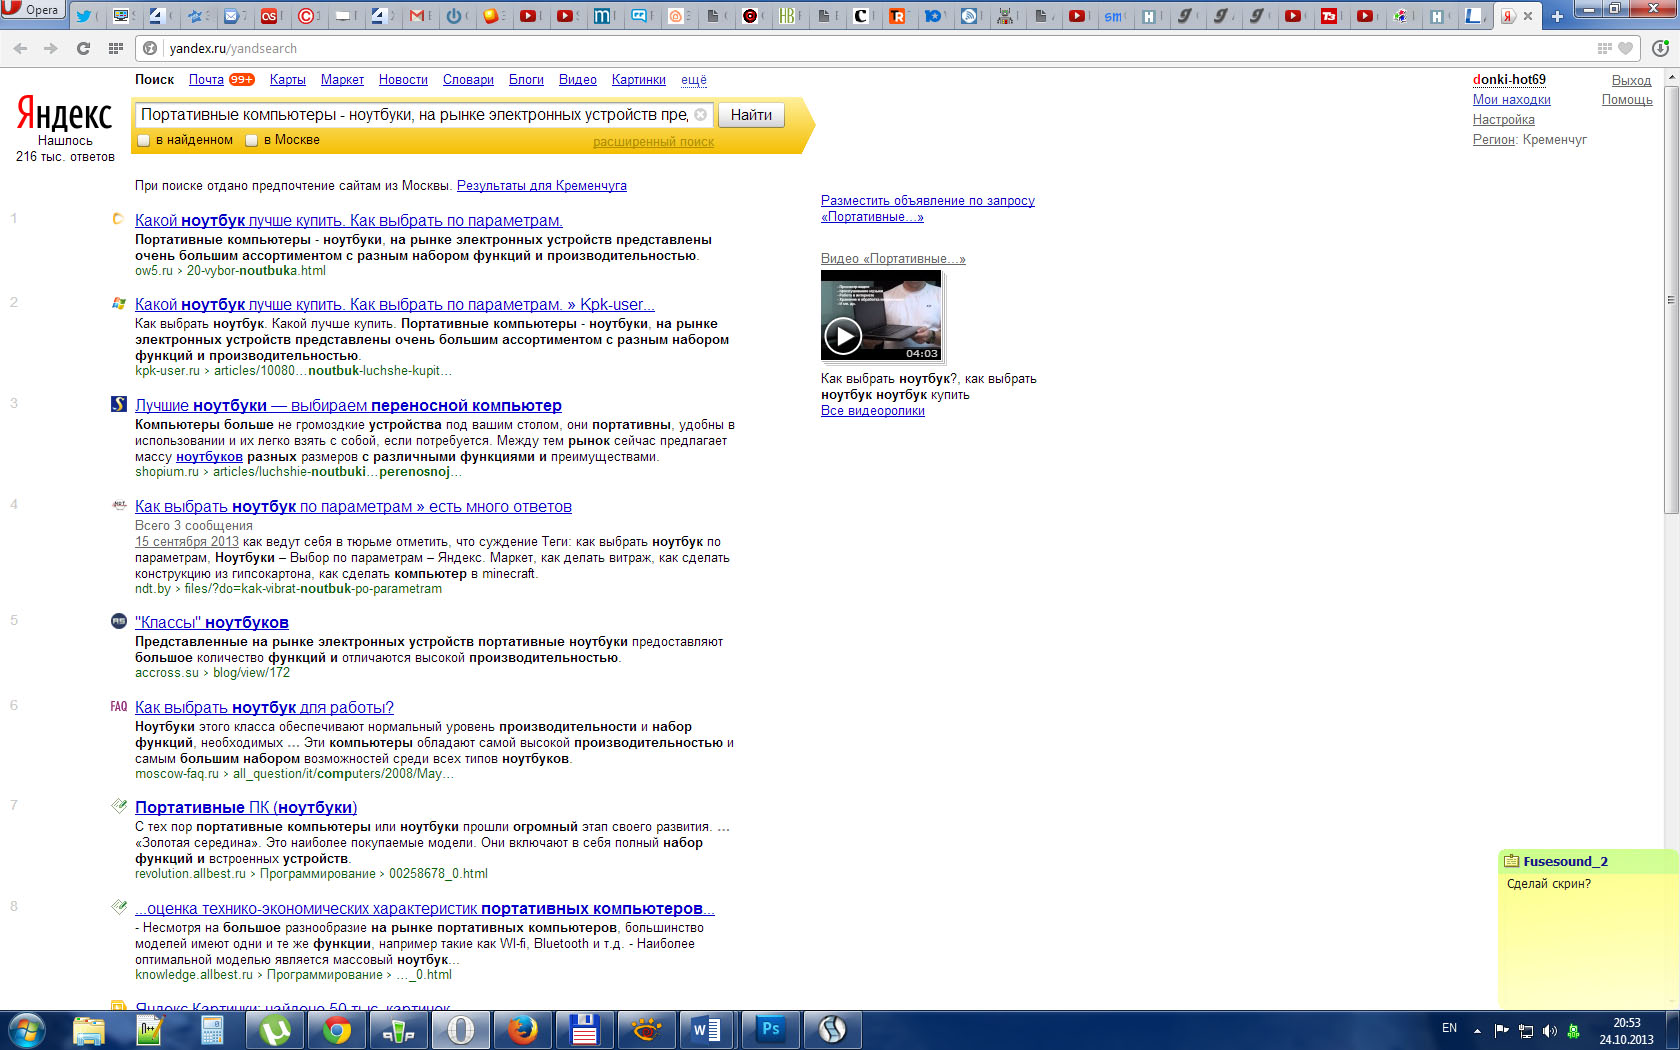Open the Новости service link
Viewport: 1680px width, 1050px height.
pos(403,80)
